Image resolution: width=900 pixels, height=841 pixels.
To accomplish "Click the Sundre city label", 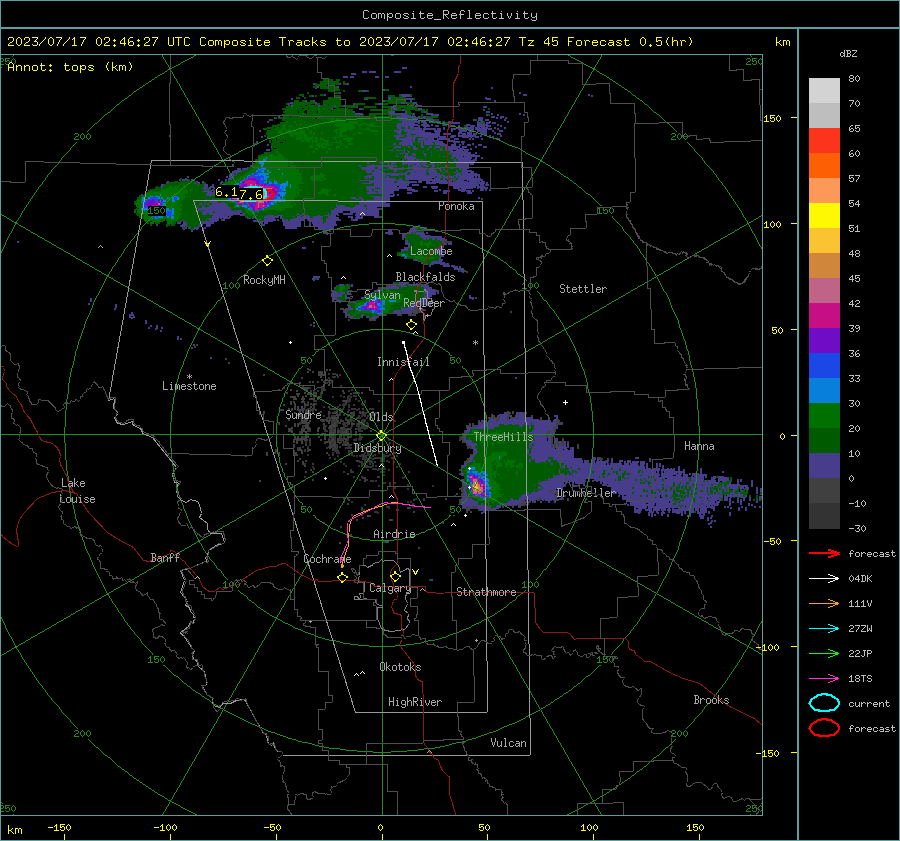I will pyautogui.click(x=303, y=414).
